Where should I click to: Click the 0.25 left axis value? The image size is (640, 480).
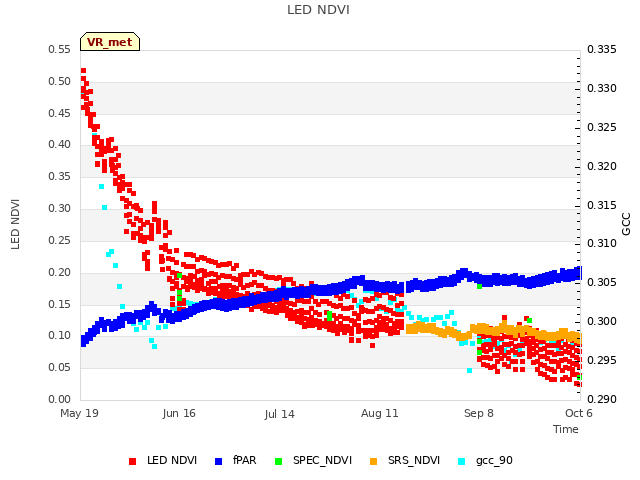[59, 240]
